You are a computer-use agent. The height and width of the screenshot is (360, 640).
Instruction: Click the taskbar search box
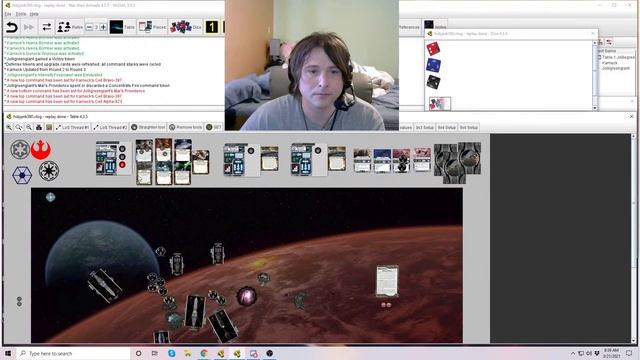(73, 353)
